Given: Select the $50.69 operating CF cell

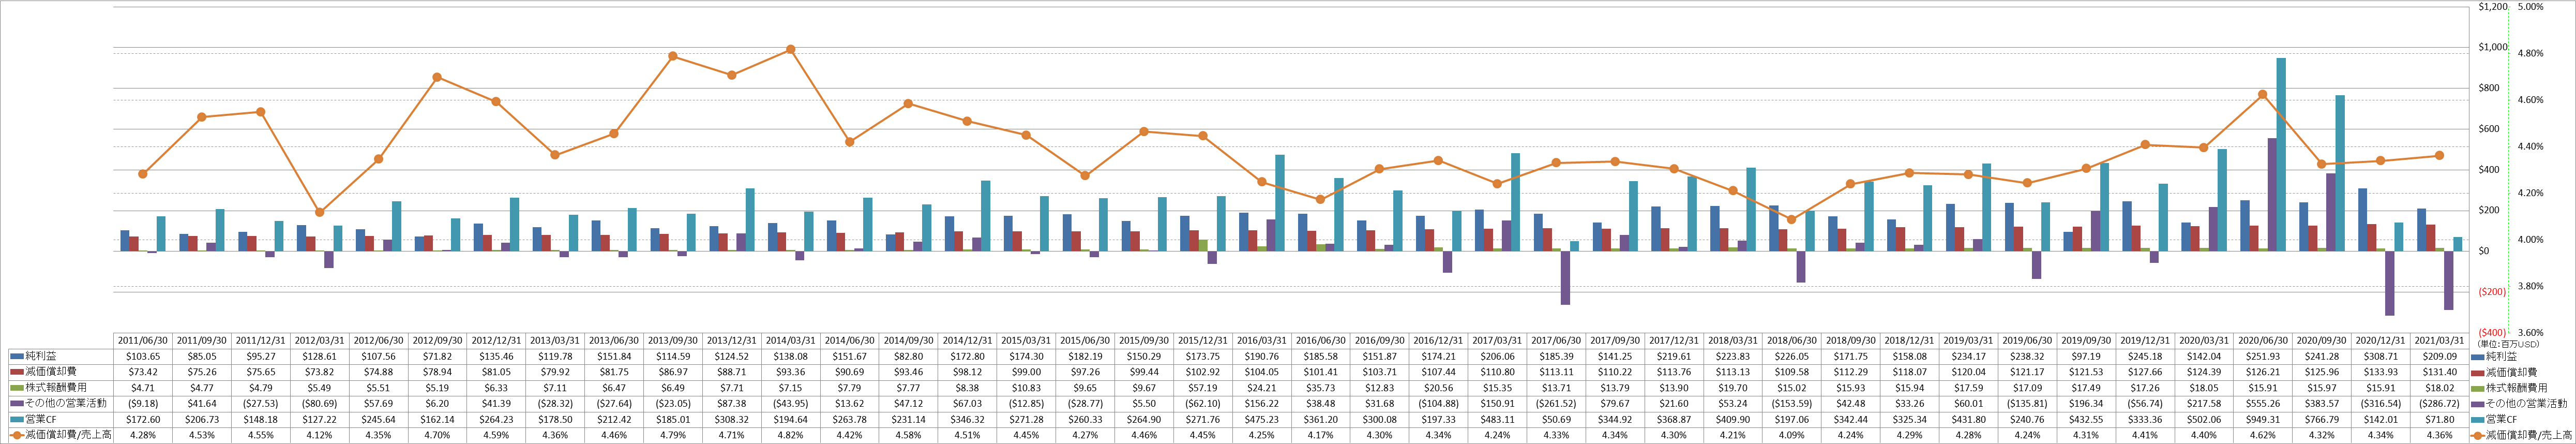Looking at the screenshot, I should coord(1557,419).
